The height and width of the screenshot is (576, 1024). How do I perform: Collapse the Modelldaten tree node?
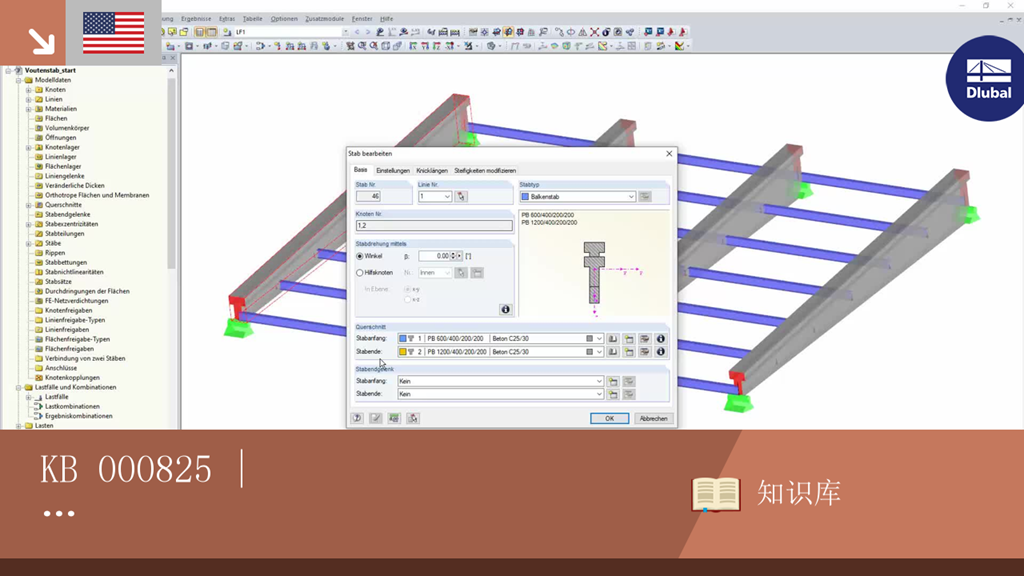19,80
